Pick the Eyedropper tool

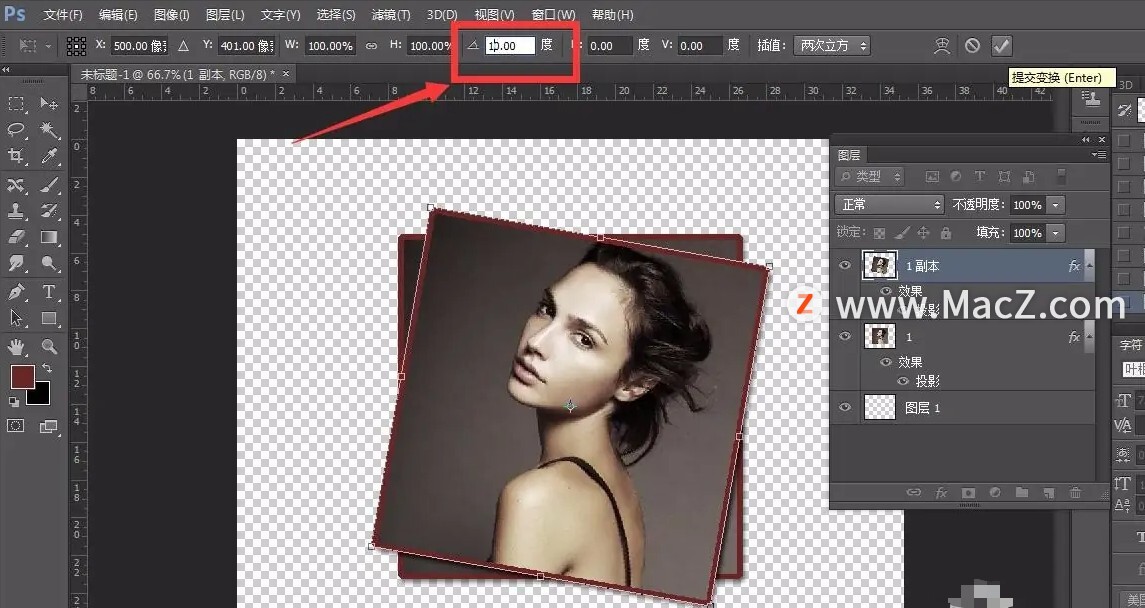pos(49,156)
